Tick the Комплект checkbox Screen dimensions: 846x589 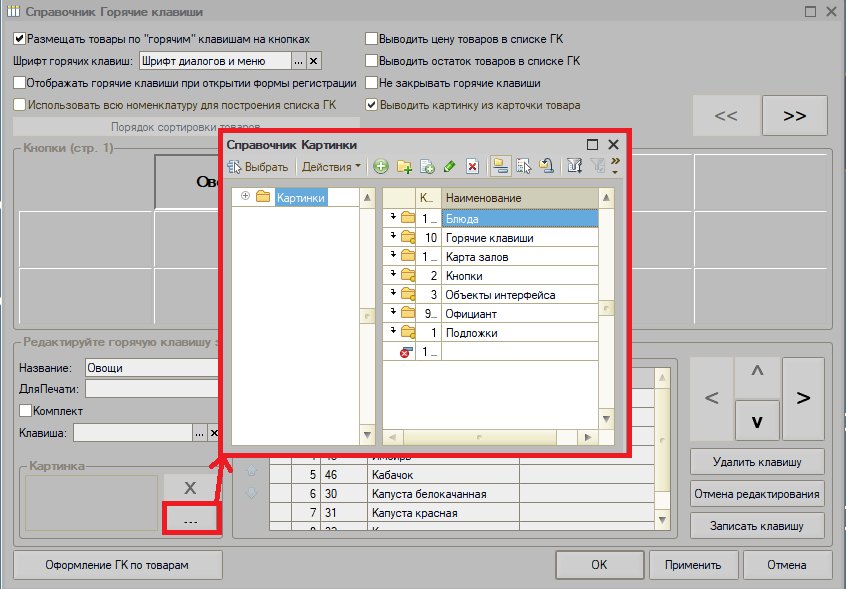(25, 410)
